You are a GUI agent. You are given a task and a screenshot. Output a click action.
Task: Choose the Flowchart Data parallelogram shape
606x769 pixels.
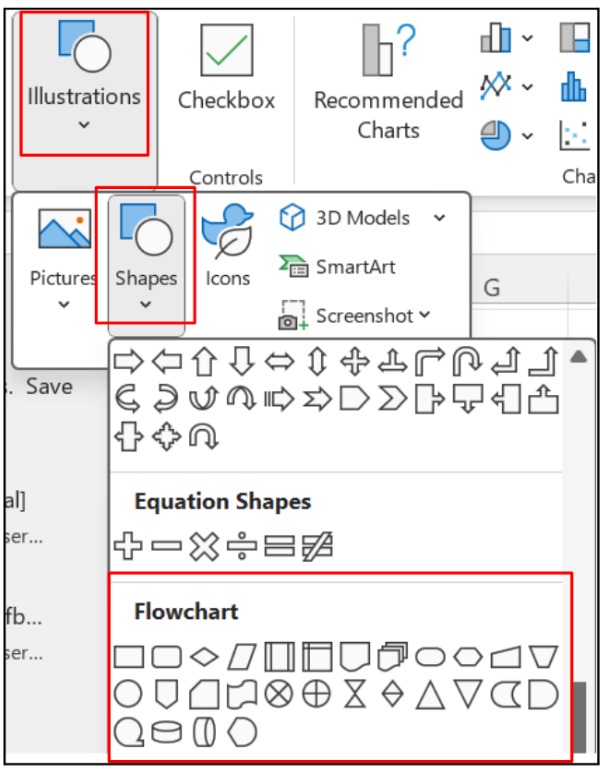[x=241, y=657]
